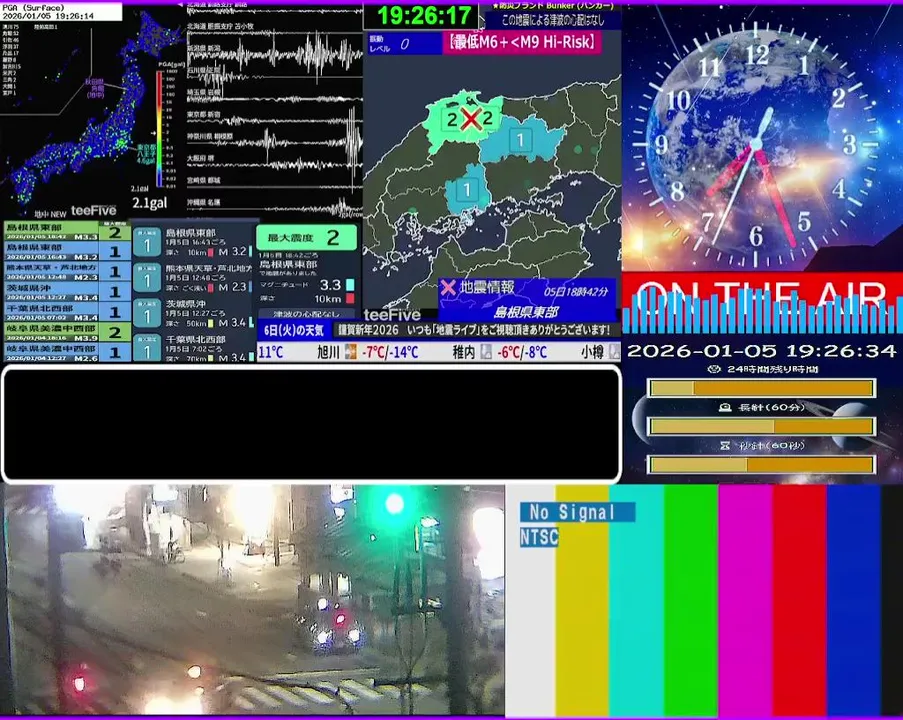Click the weather icon next to 旭川

(350, 351)
